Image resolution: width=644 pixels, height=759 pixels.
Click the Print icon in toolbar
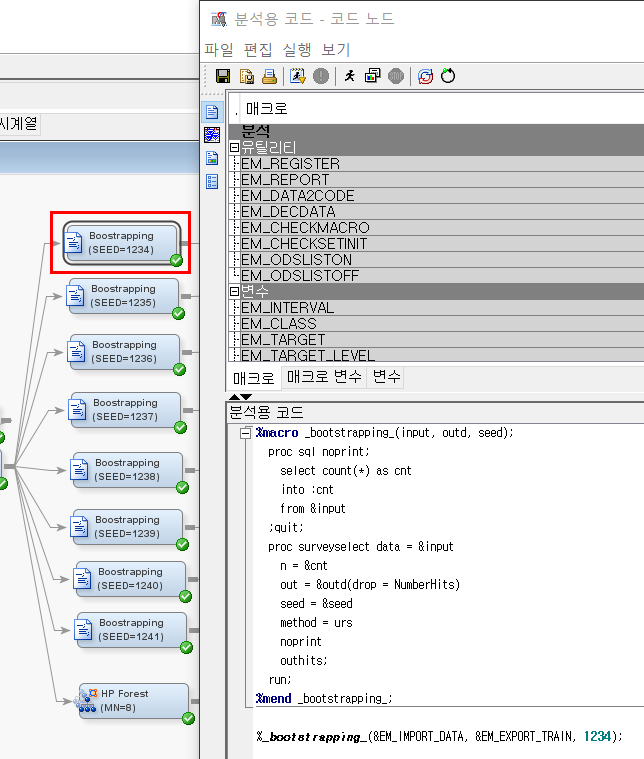pos(269,76)
